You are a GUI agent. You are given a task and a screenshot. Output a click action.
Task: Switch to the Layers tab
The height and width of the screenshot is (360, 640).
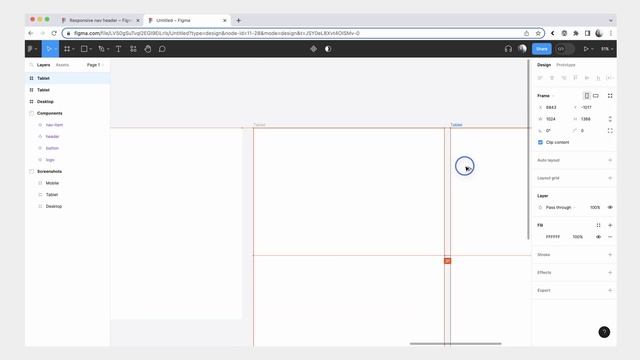tap(43, 65)
